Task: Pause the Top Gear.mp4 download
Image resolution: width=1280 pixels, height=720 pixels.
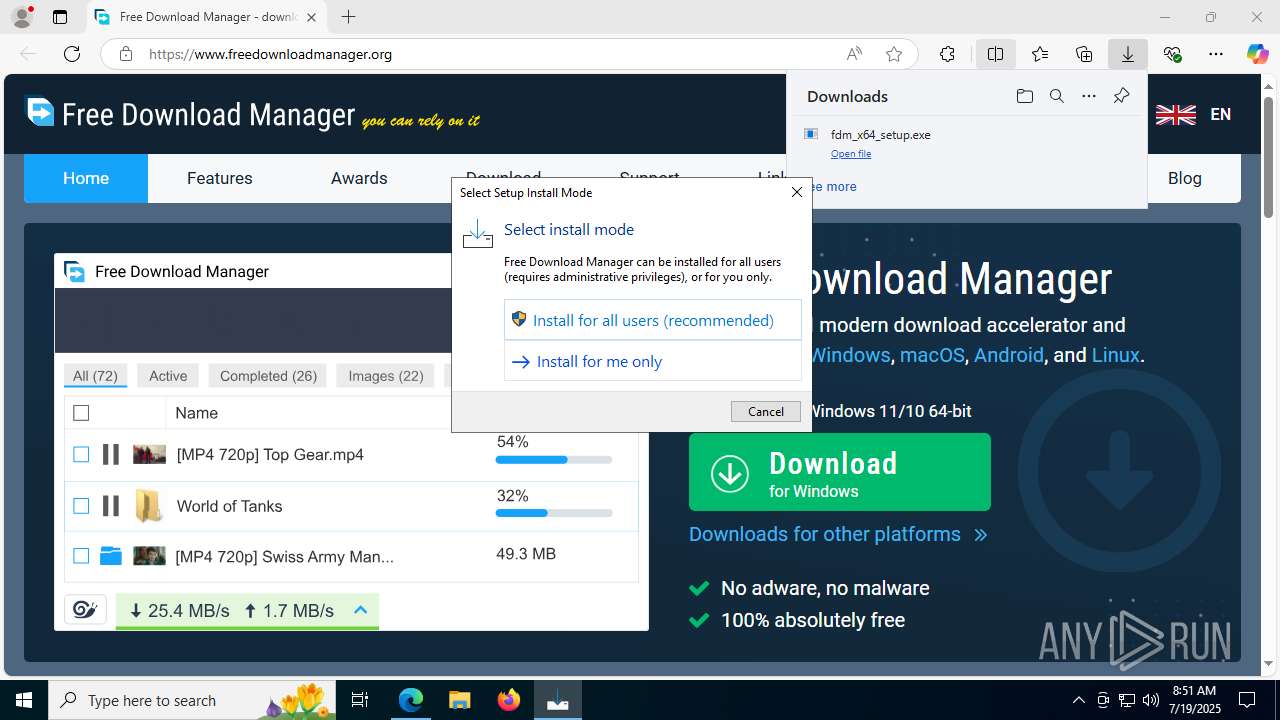Action: click(x=111, y=455)
